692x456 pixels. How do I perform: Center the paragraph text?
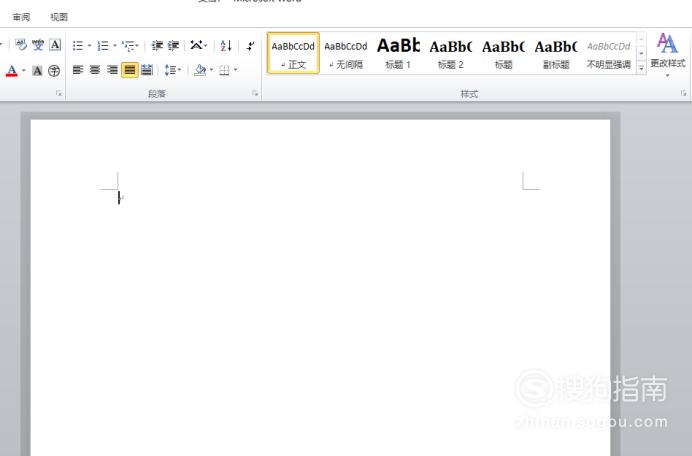[95, 70]
